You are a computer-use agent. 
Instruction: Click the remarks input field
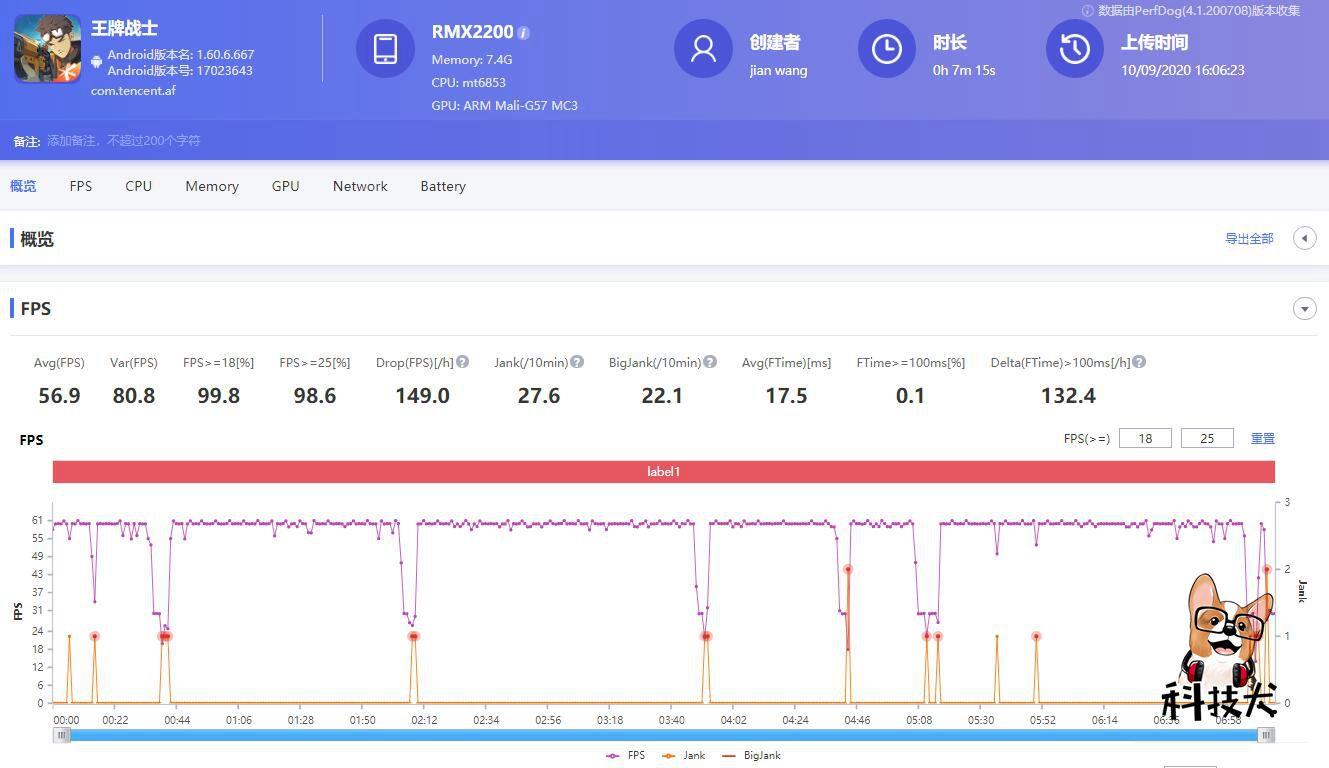click(x=124, y=141)
